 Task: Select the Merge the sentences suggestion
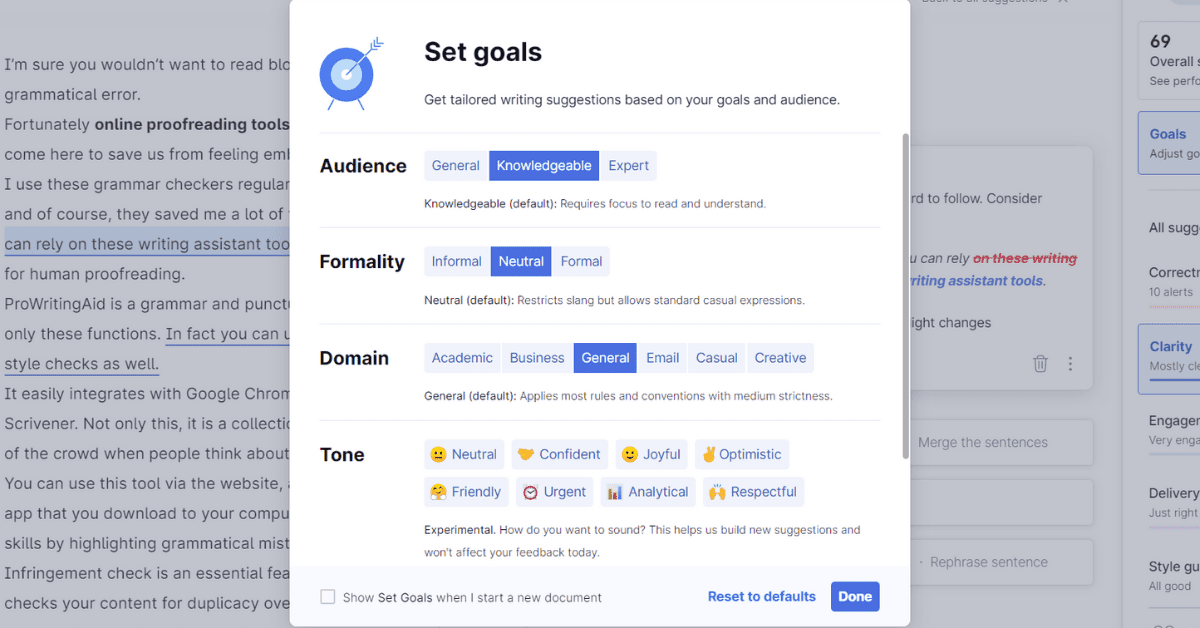point(983,442)
